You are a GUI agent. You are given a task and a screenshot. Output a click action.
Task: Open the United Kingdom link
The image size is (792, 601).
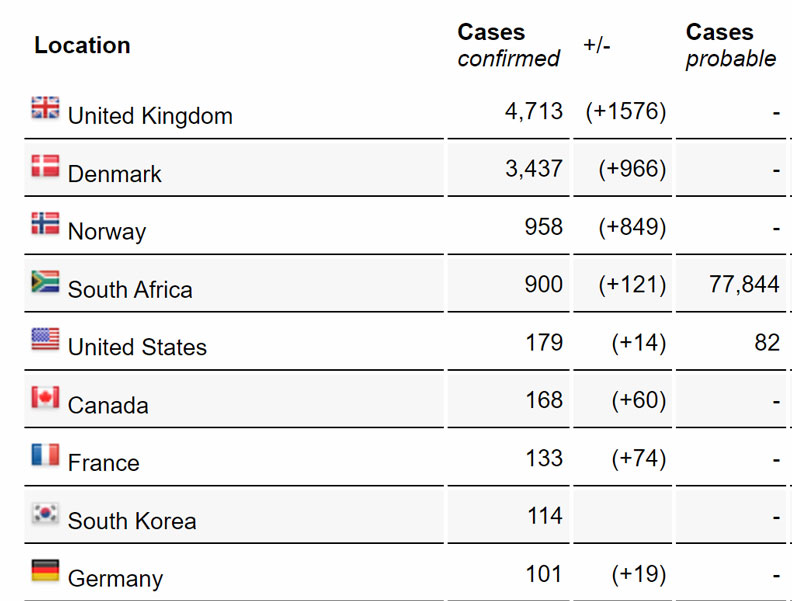pos(150,116)
